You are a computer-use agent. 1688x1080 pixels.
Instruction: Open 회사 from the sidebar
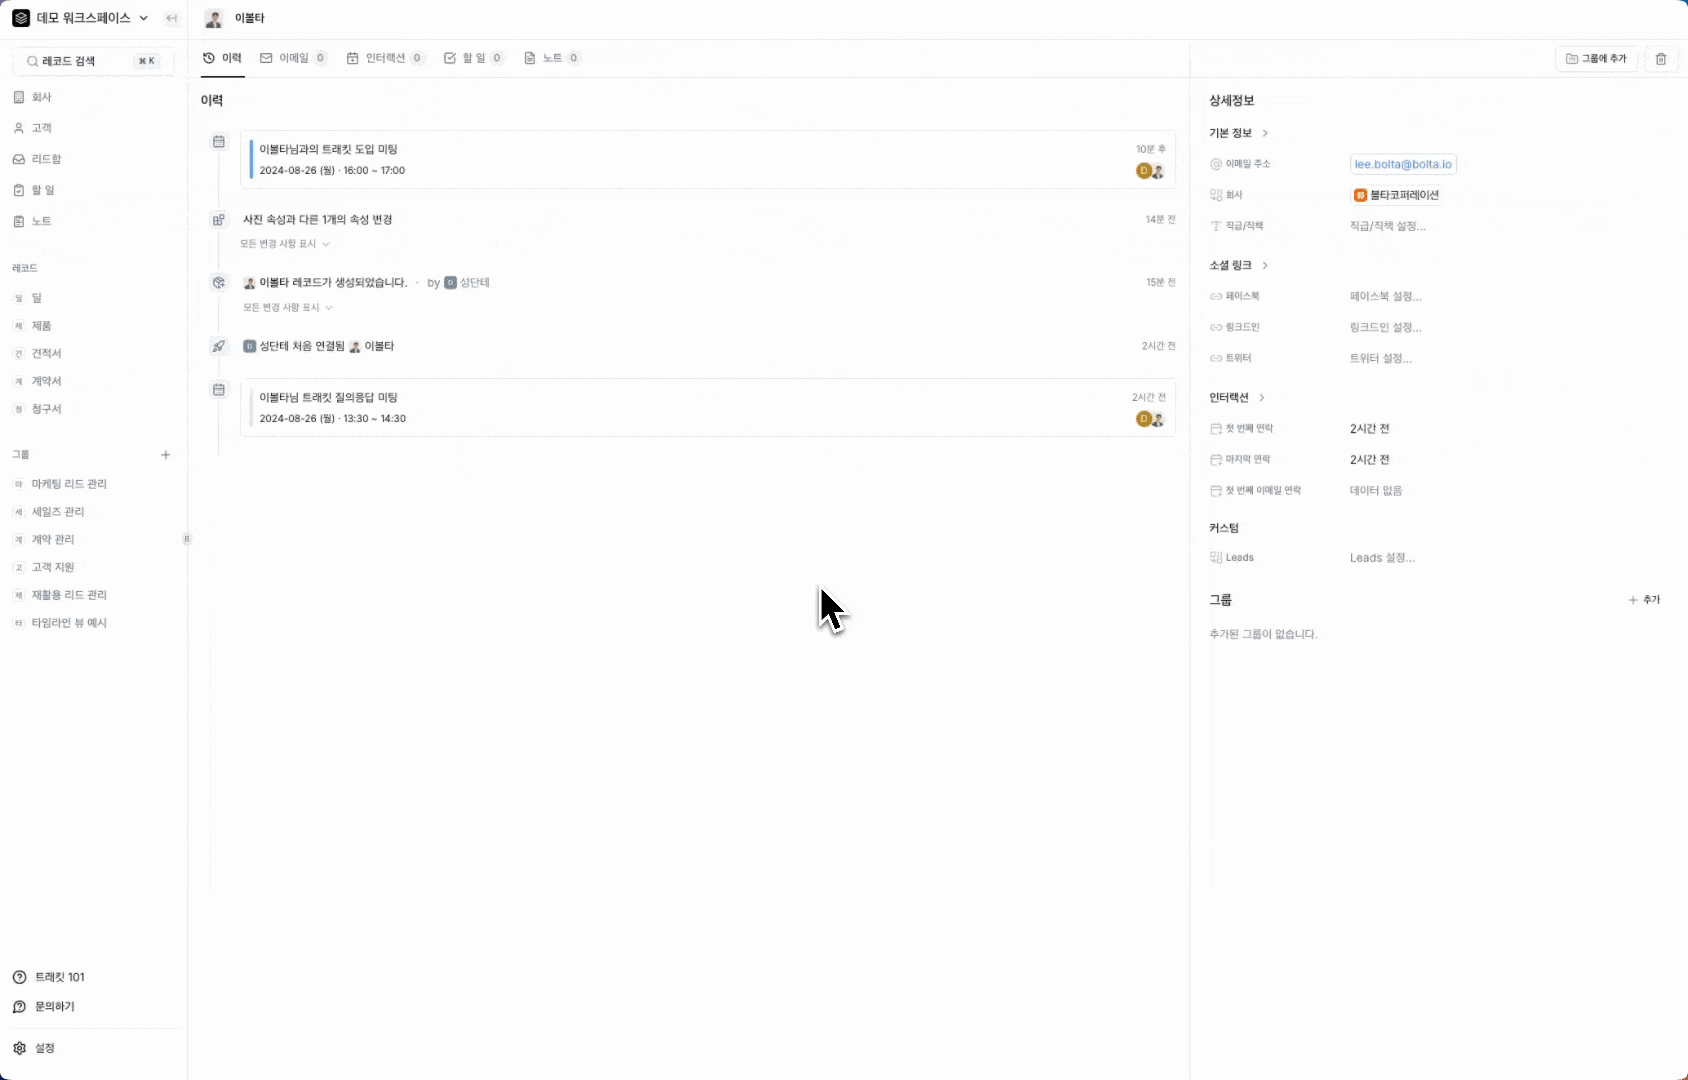(41, 97)
